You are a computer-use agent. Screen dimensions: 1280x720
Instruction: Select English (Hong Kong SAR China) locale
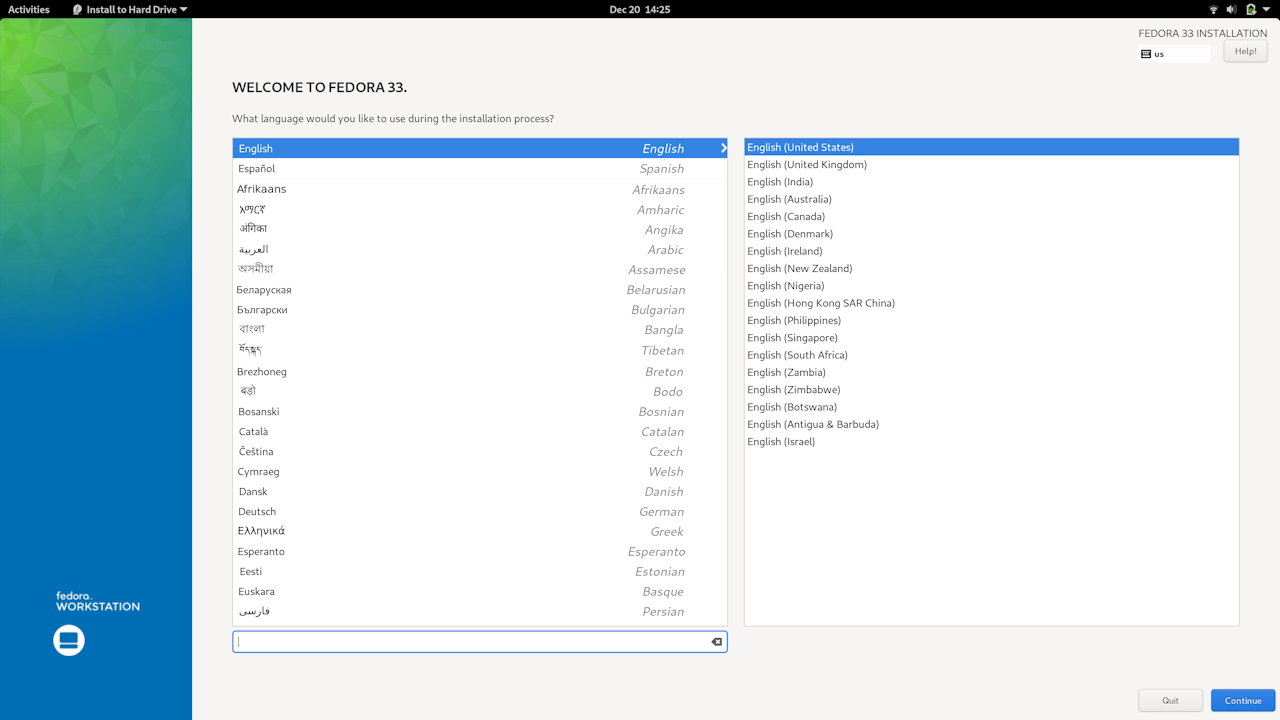tap(991, 303)
